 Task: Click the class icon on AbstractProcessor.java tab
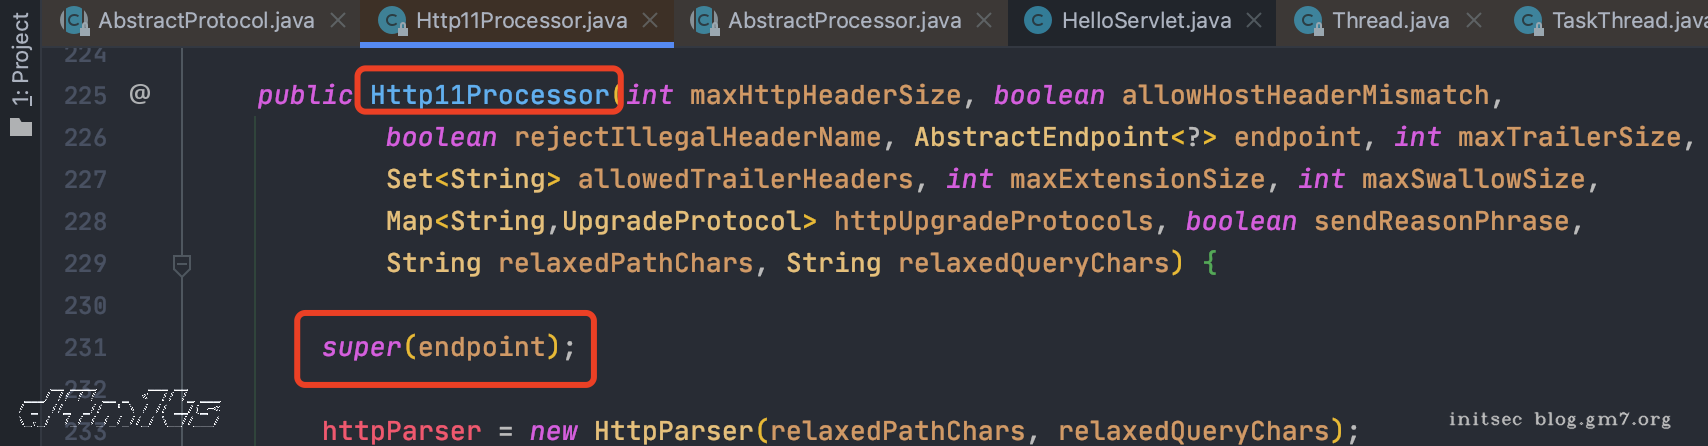(704, 20)
